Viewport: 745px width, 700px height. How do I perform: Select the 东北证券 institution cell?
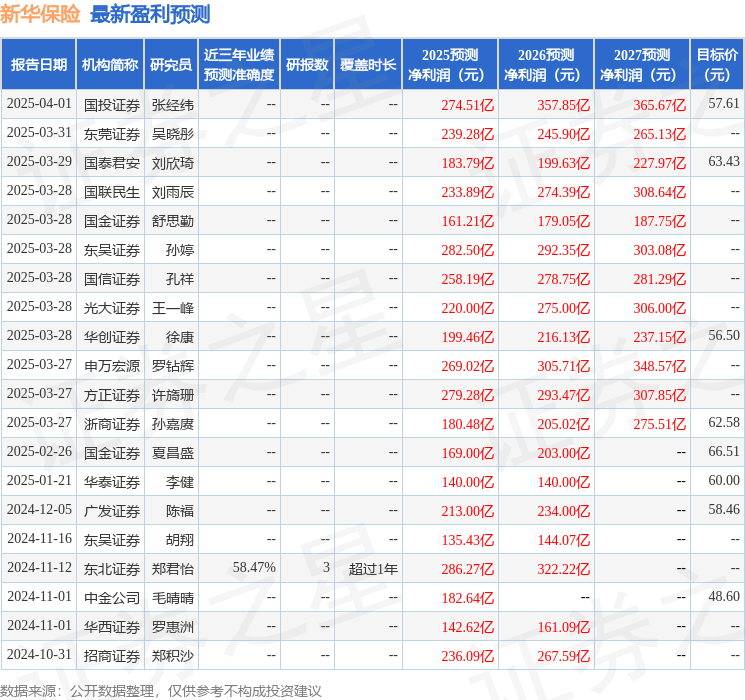click(x=112, y=569)
